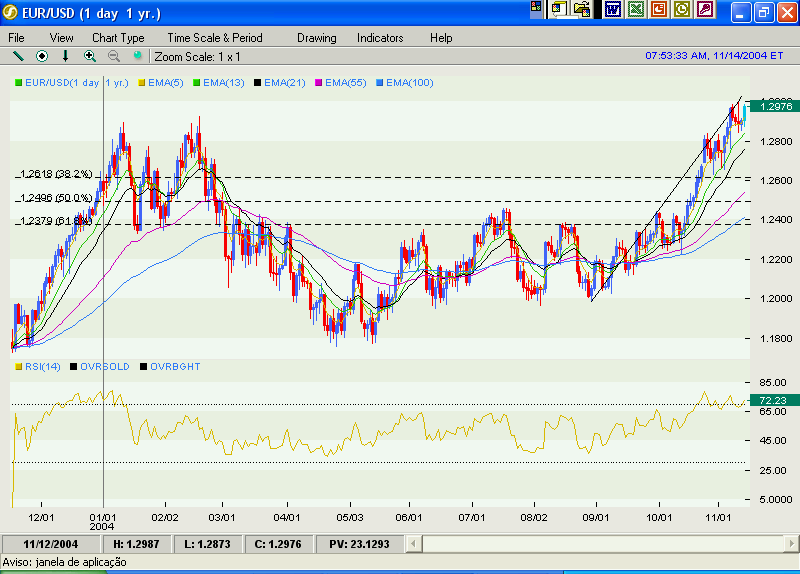Select the trend line drawing tool
This screenshot has width=800, height=574.
point(17,57)
